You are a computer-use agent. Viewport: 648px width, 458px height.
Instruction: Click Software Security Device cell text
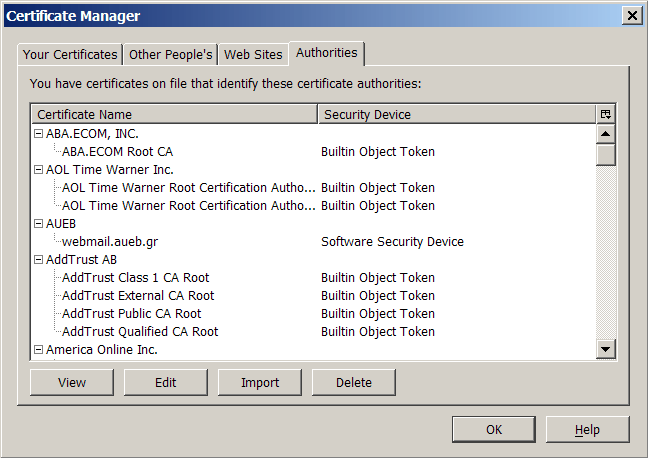point(392,241)
